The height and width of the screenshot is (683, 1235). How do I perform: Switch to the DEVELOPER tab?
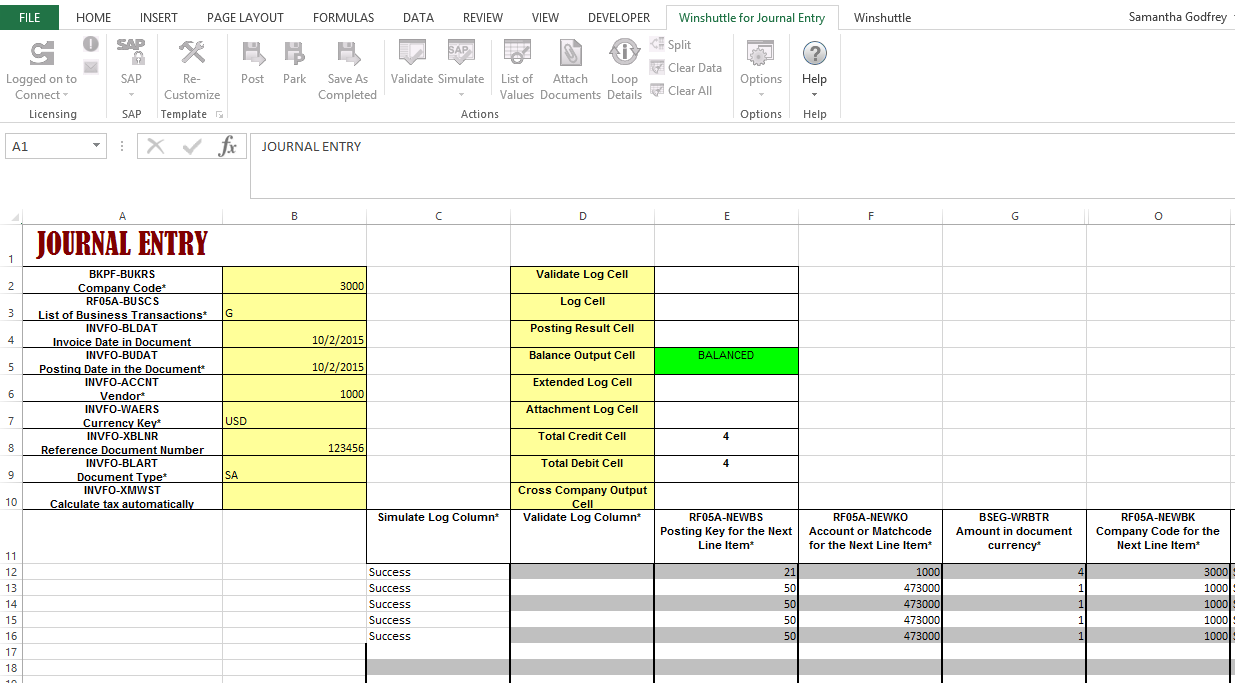tap(619, 17)
